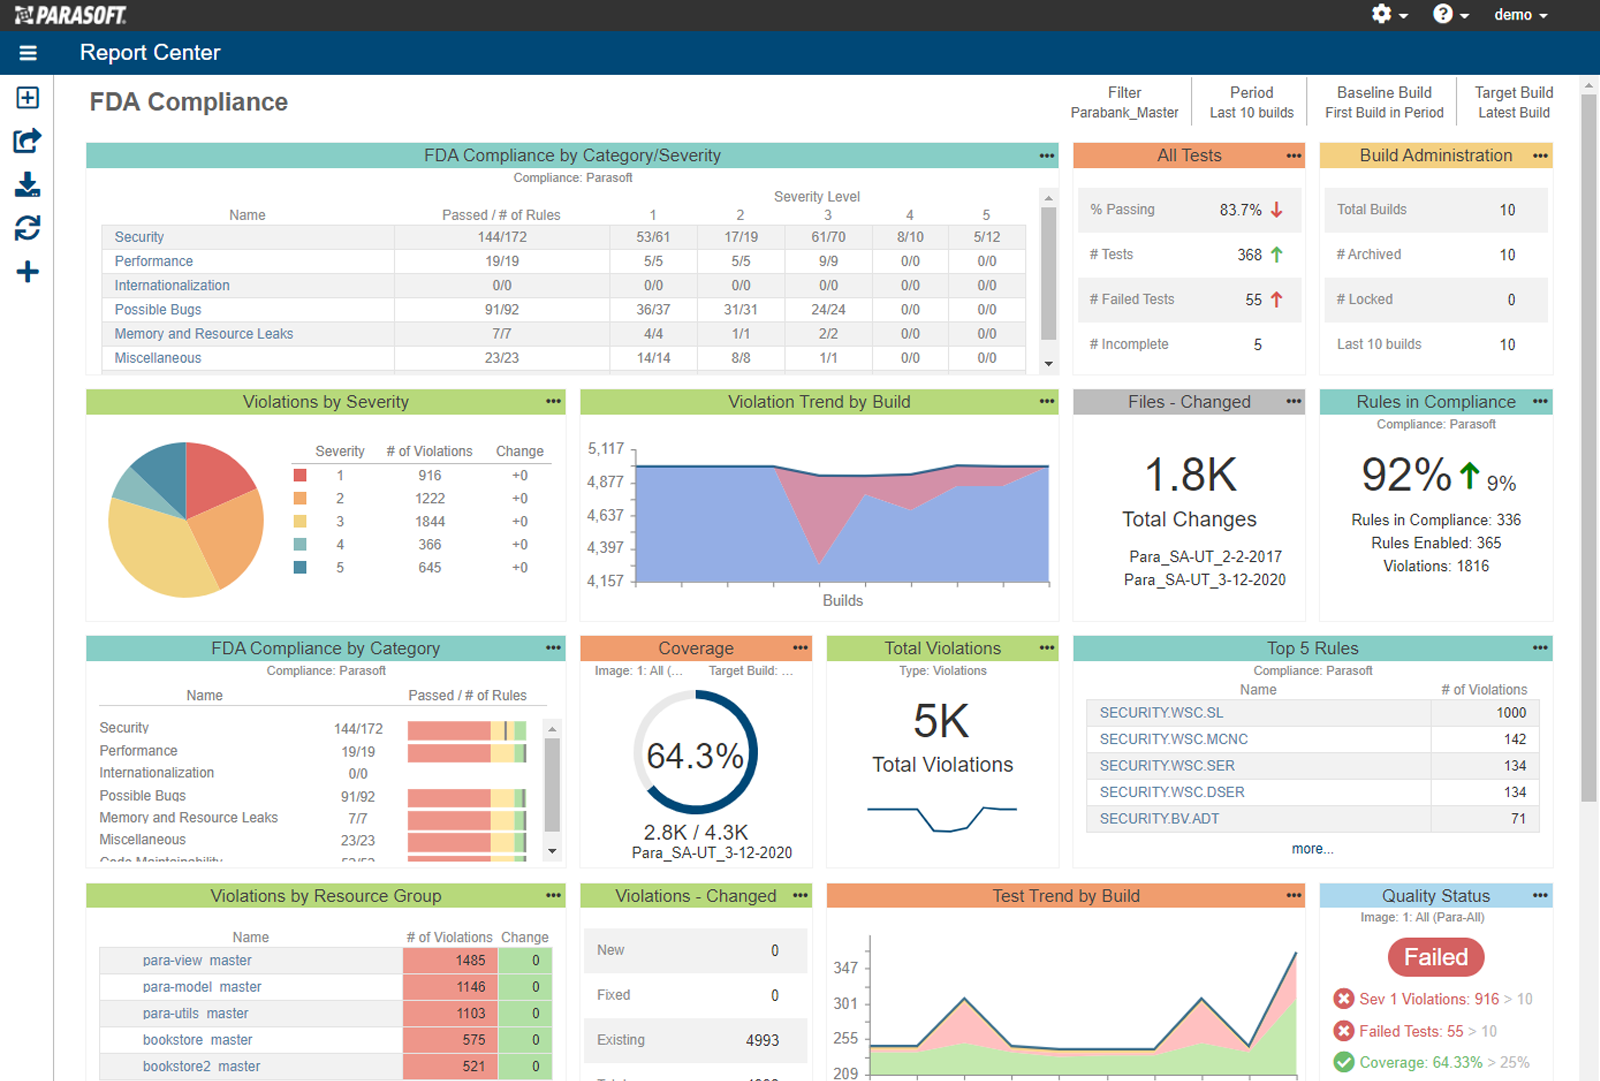Open options menu of Test Trend by Build
Image resolution: width=1600 pixels, height=1081 pixels.
pyautogui.click(x=1294, y=895)
